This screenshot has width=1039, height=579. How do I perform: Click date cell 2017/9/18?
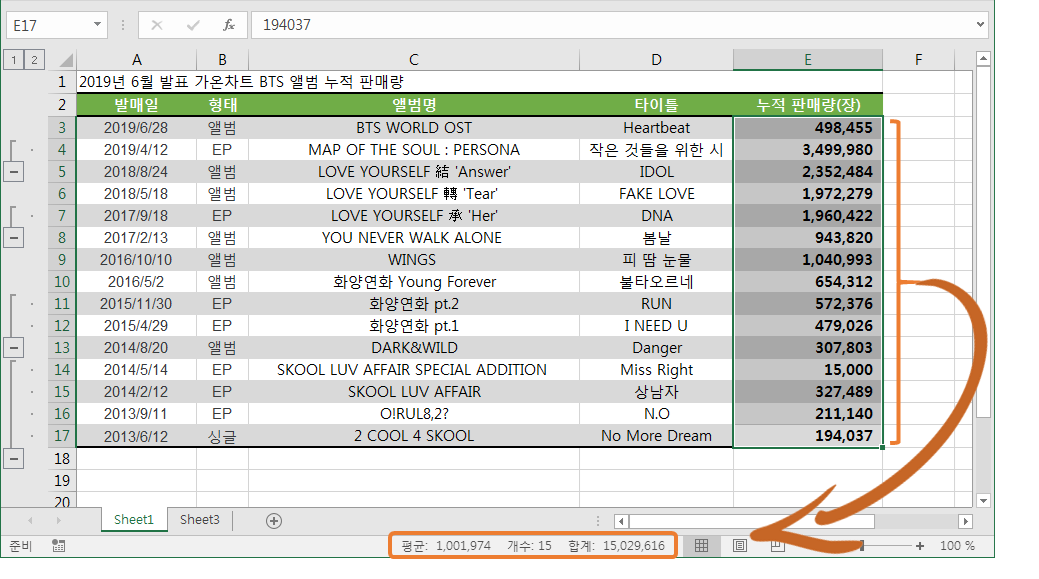pyautogui.click(x=137, y=216)
